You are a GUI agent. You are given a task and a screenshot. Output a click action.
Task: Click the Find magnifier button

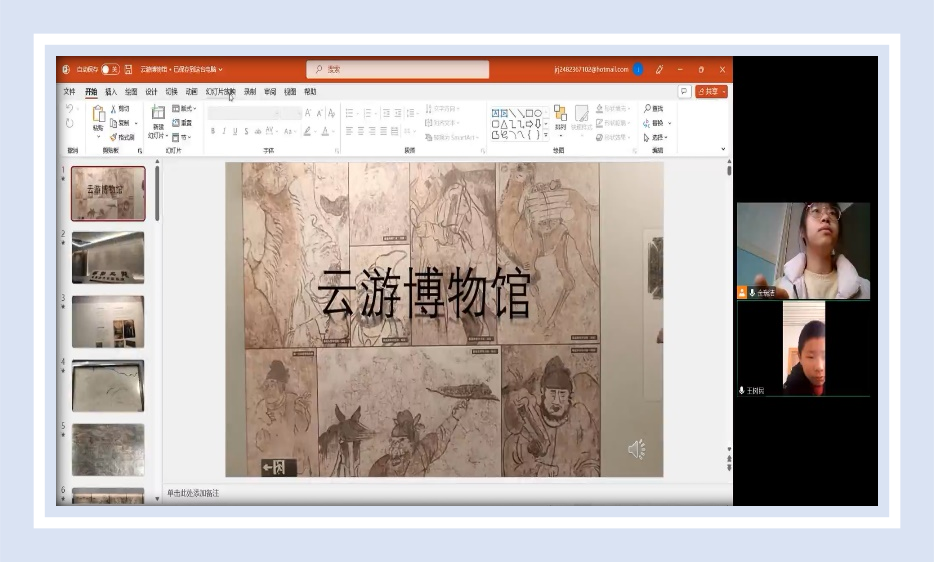pyautogui.click(x=654, y=109)
